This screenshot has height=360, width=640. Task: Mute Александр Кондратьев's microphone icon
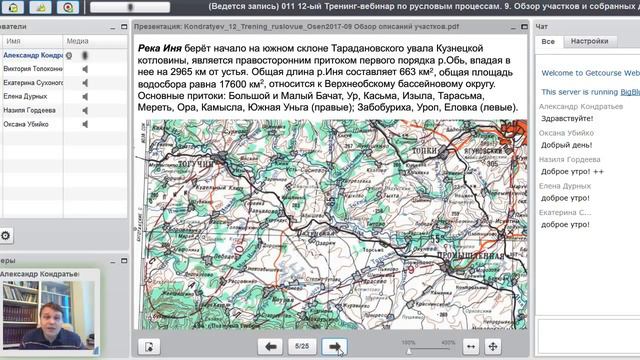85,56
